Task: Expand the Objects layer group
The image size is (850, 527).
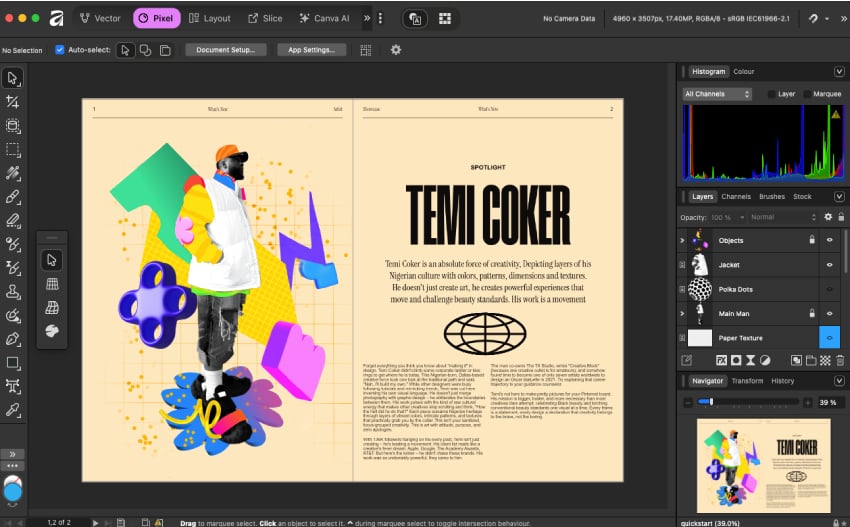Action: click(x=682, y=241)
